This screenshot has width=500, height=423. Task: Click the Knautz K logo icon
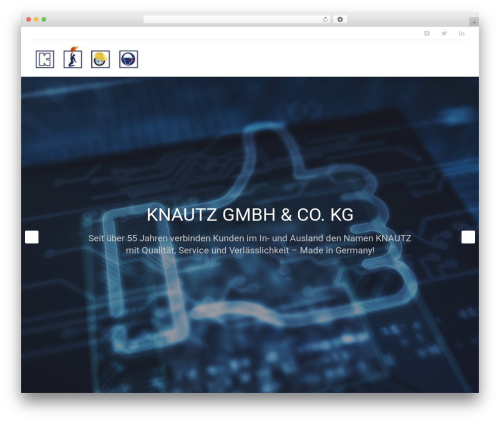click(x=45, y=59)
